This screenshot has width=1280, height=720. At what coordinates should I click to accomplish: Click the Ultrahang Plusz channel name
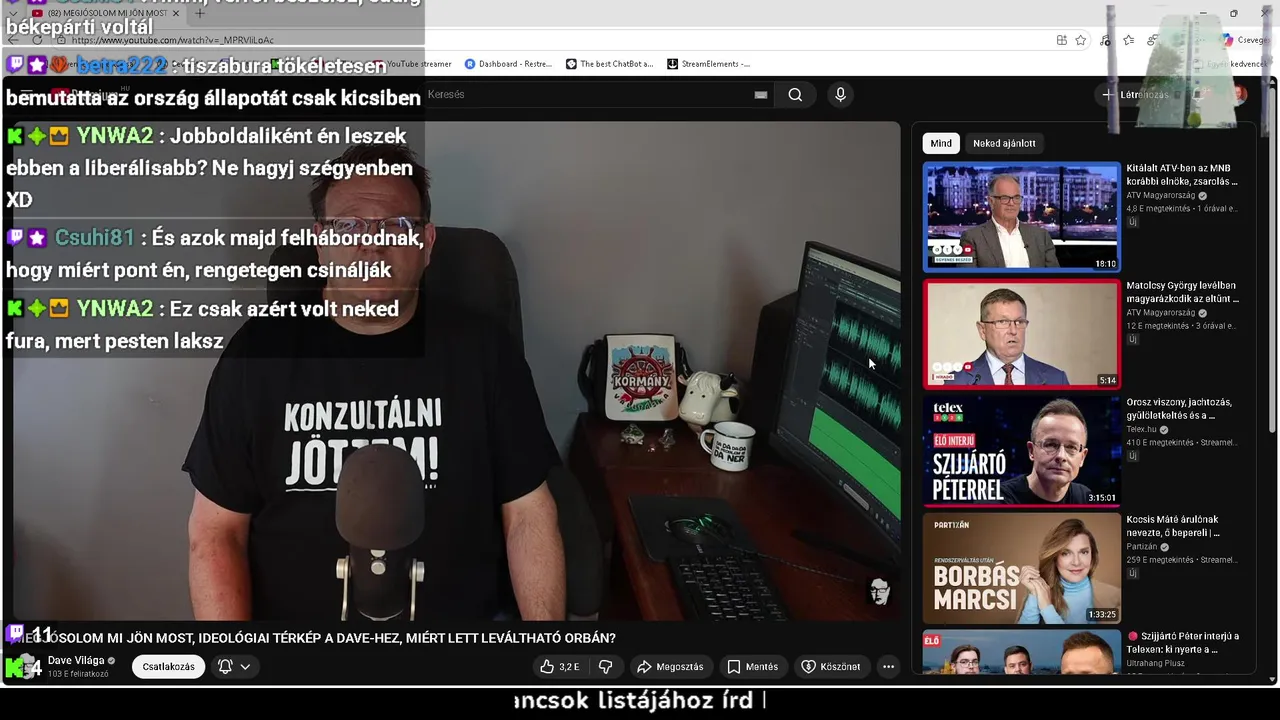[x=1156, y=663]
